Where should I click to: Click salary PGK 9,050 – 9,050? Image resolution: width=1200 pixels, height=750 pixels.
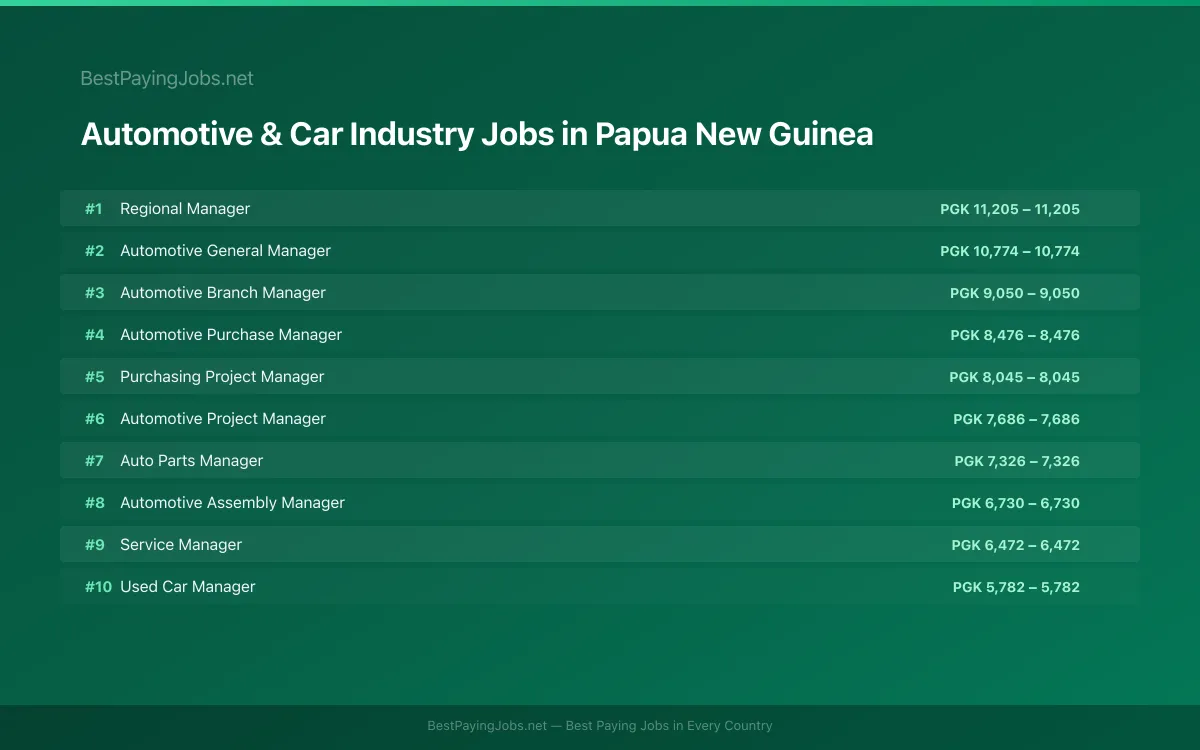(1015, 293)
